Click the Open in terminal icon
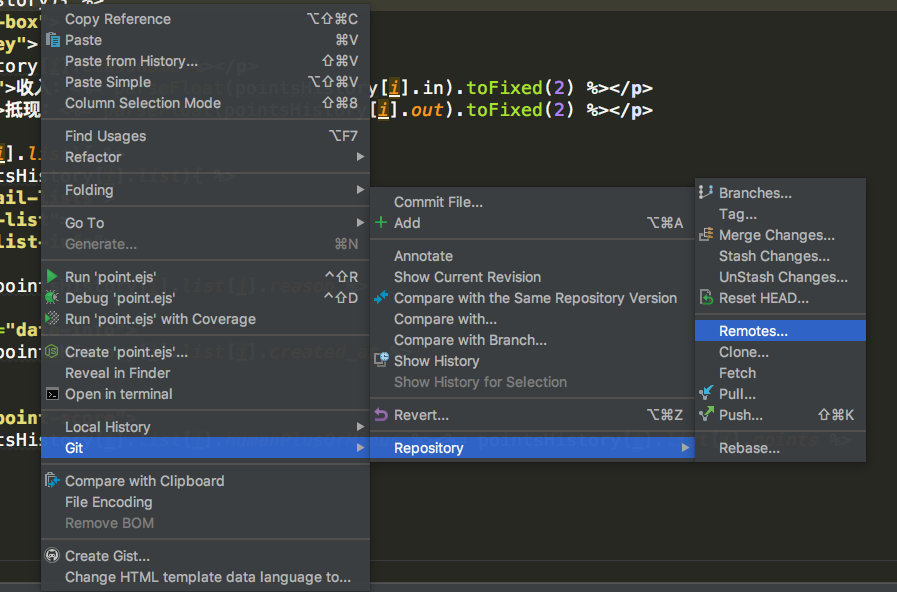 pos(53,394)
